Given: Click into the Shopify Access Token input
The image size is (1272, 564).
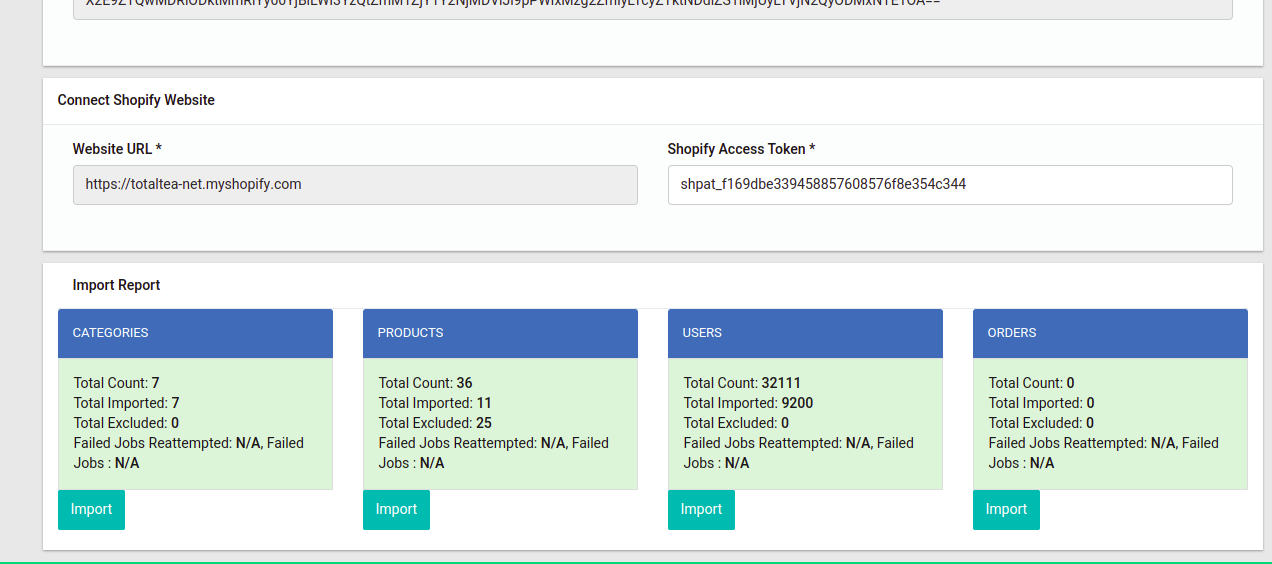Looking at the screenshot, I should pos(949,185).
